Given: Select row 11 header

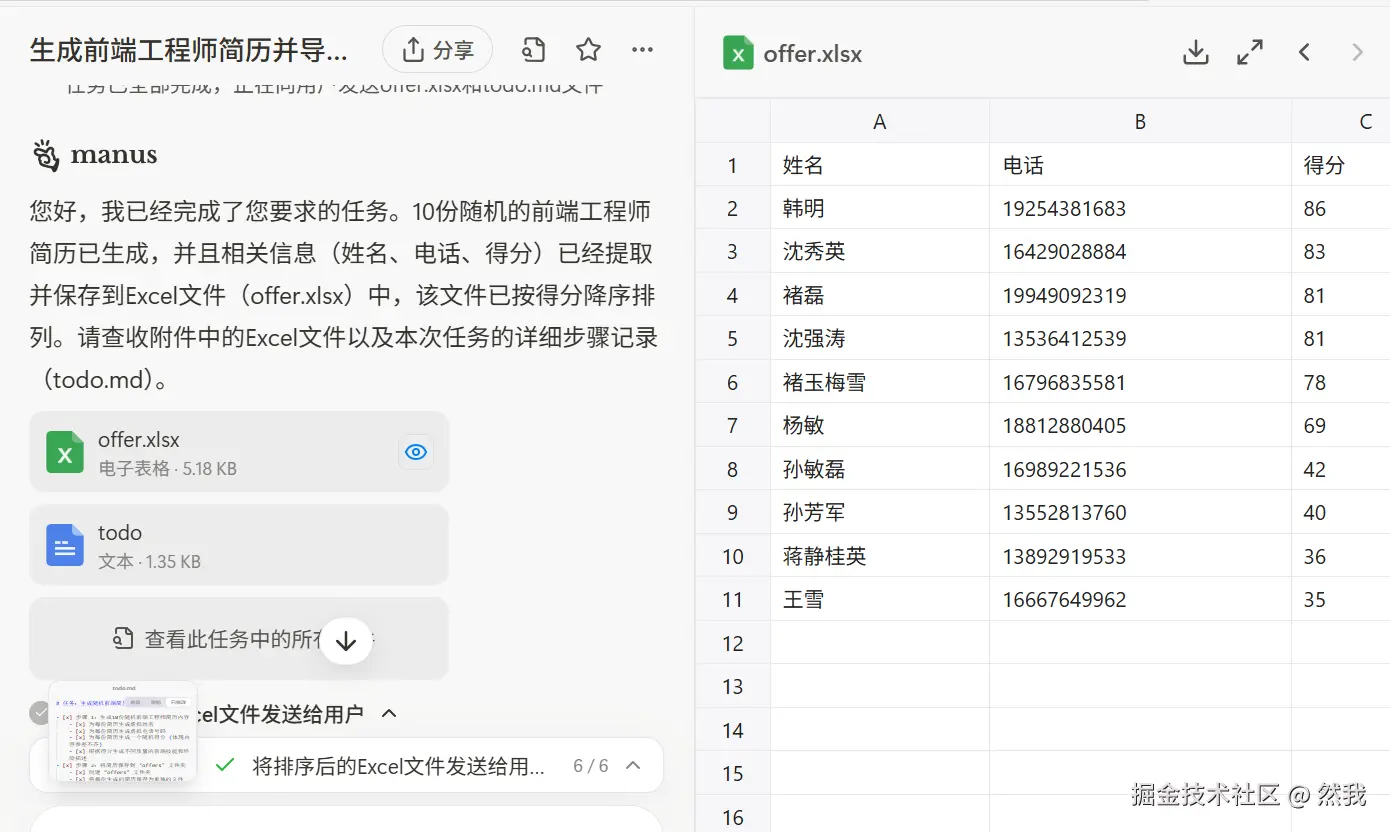Looking at the screenshot, I should coord(733,600).
